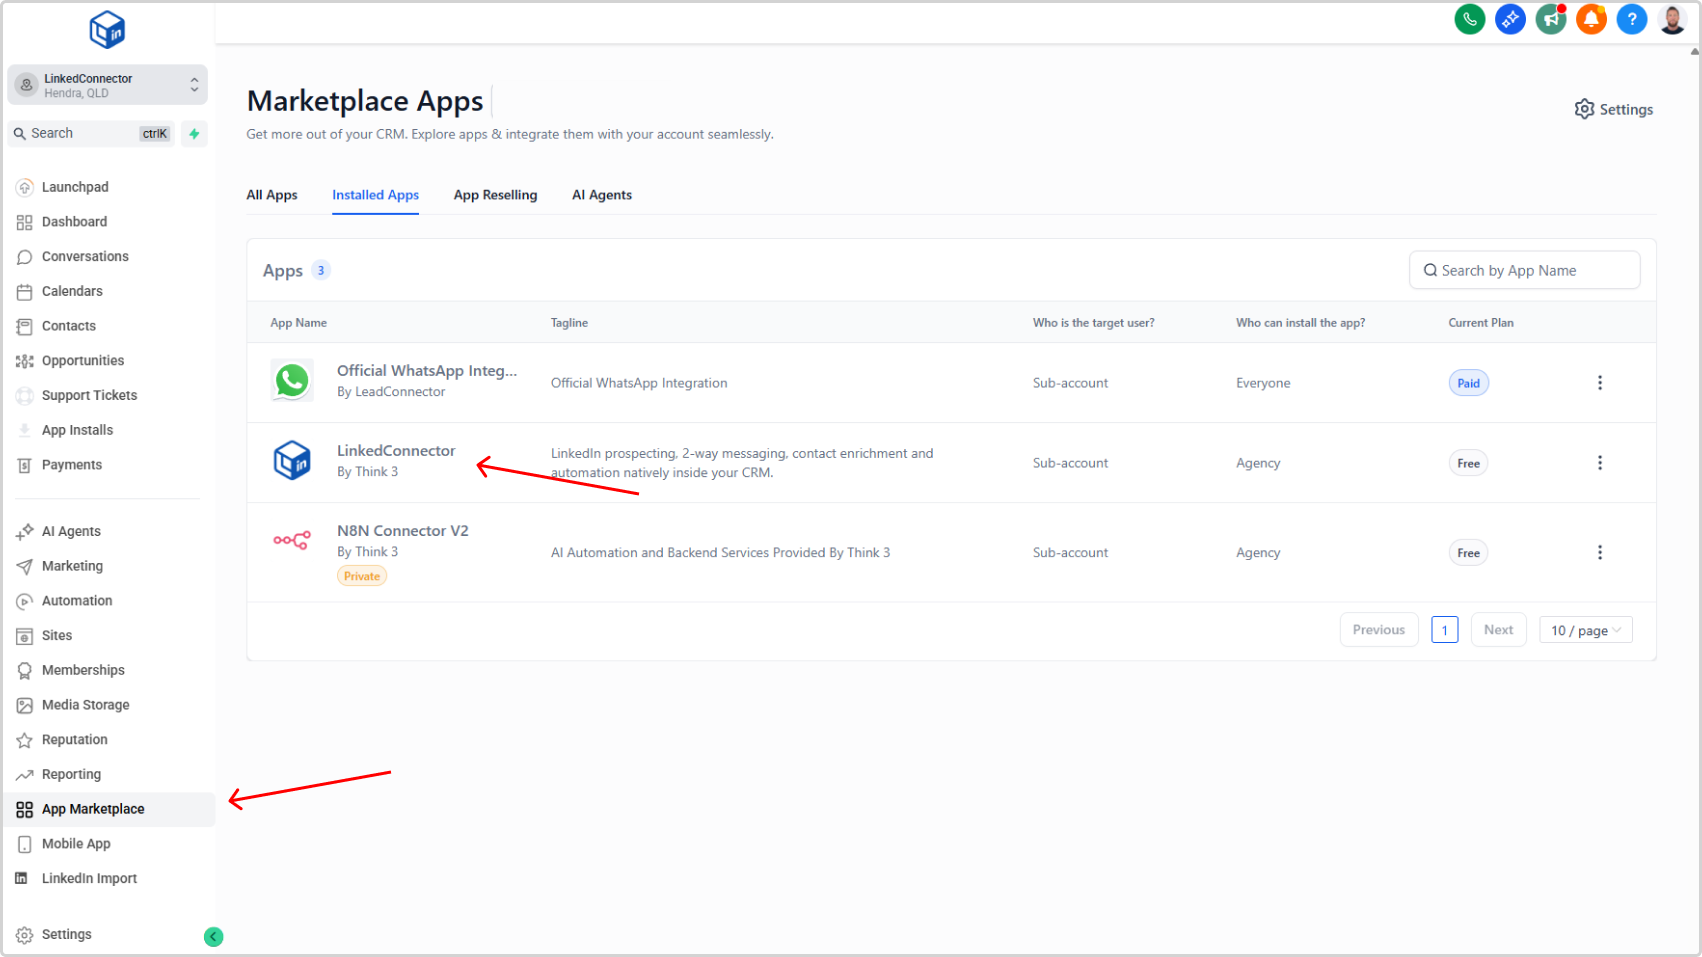Expand the 10 / page dropdown

point(1585,630)
